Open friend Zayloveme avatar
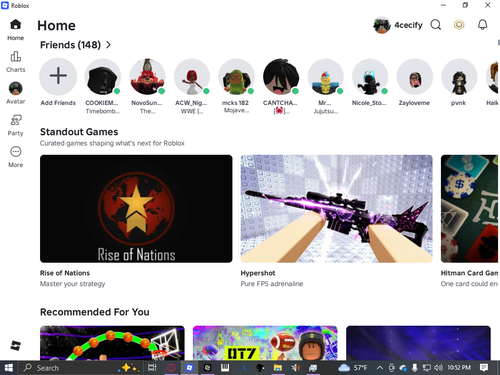This screenshot has height=375, width=500. (x=415, y=77)
